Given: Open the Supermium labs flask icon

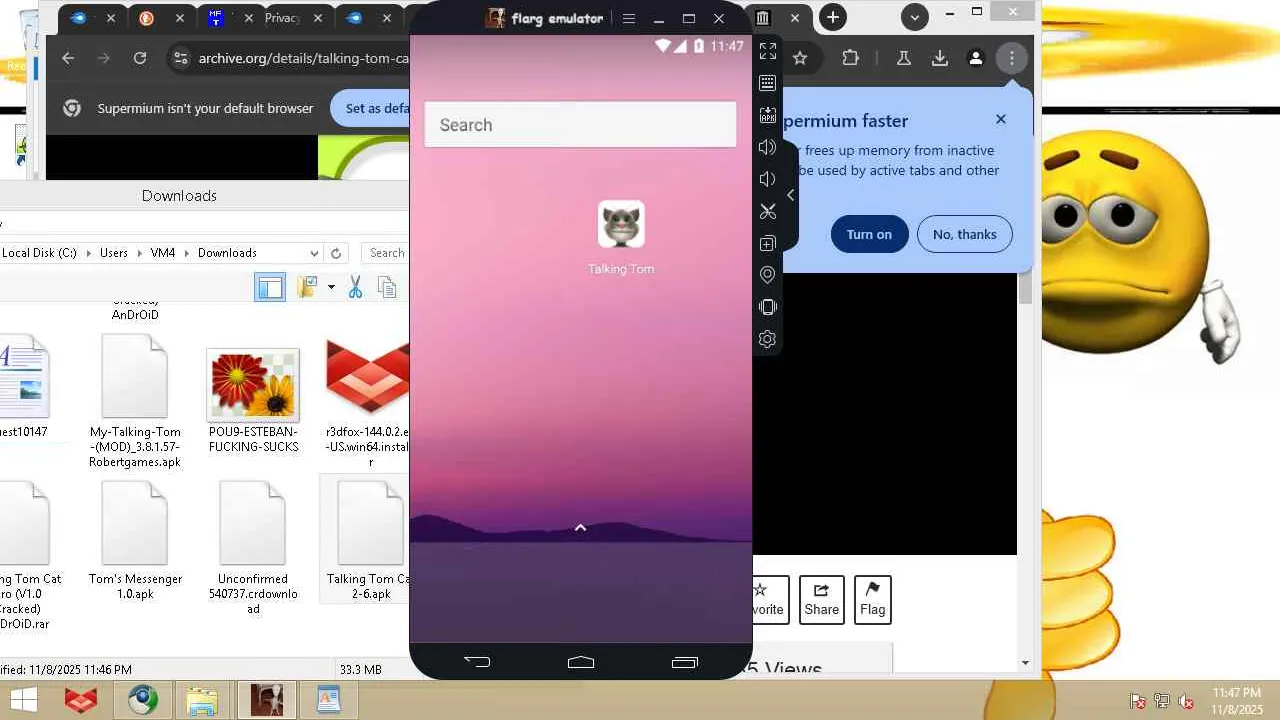Looking at the screenshot, I should [x=904, y=58].
